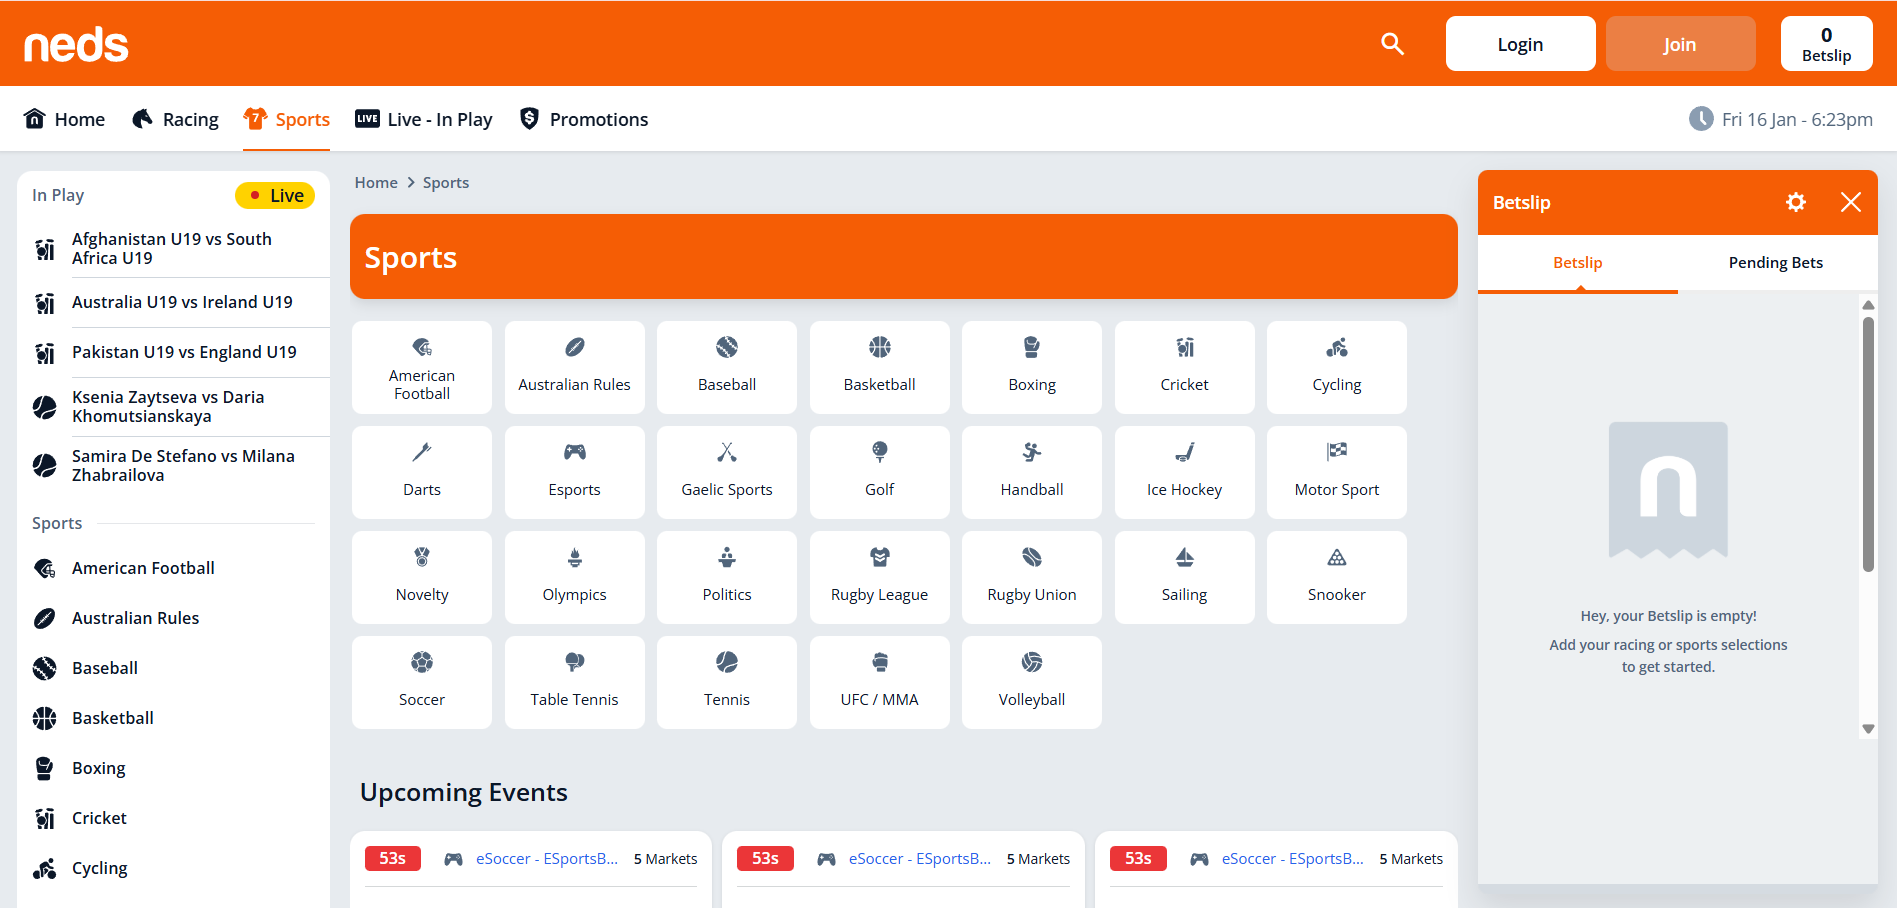Select Cycling in the sidebar list
Screen dimensions: 1897x908
point(174,868)
